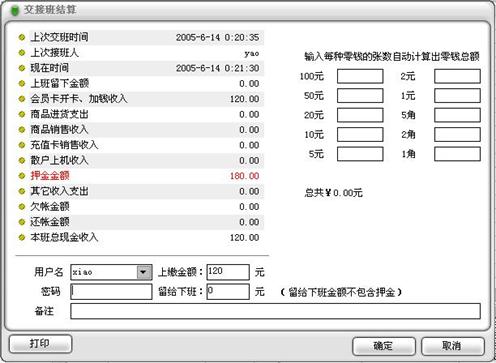Click the bullet icon beside 现在时间
The image size is (496, 363).
point(22,68)
